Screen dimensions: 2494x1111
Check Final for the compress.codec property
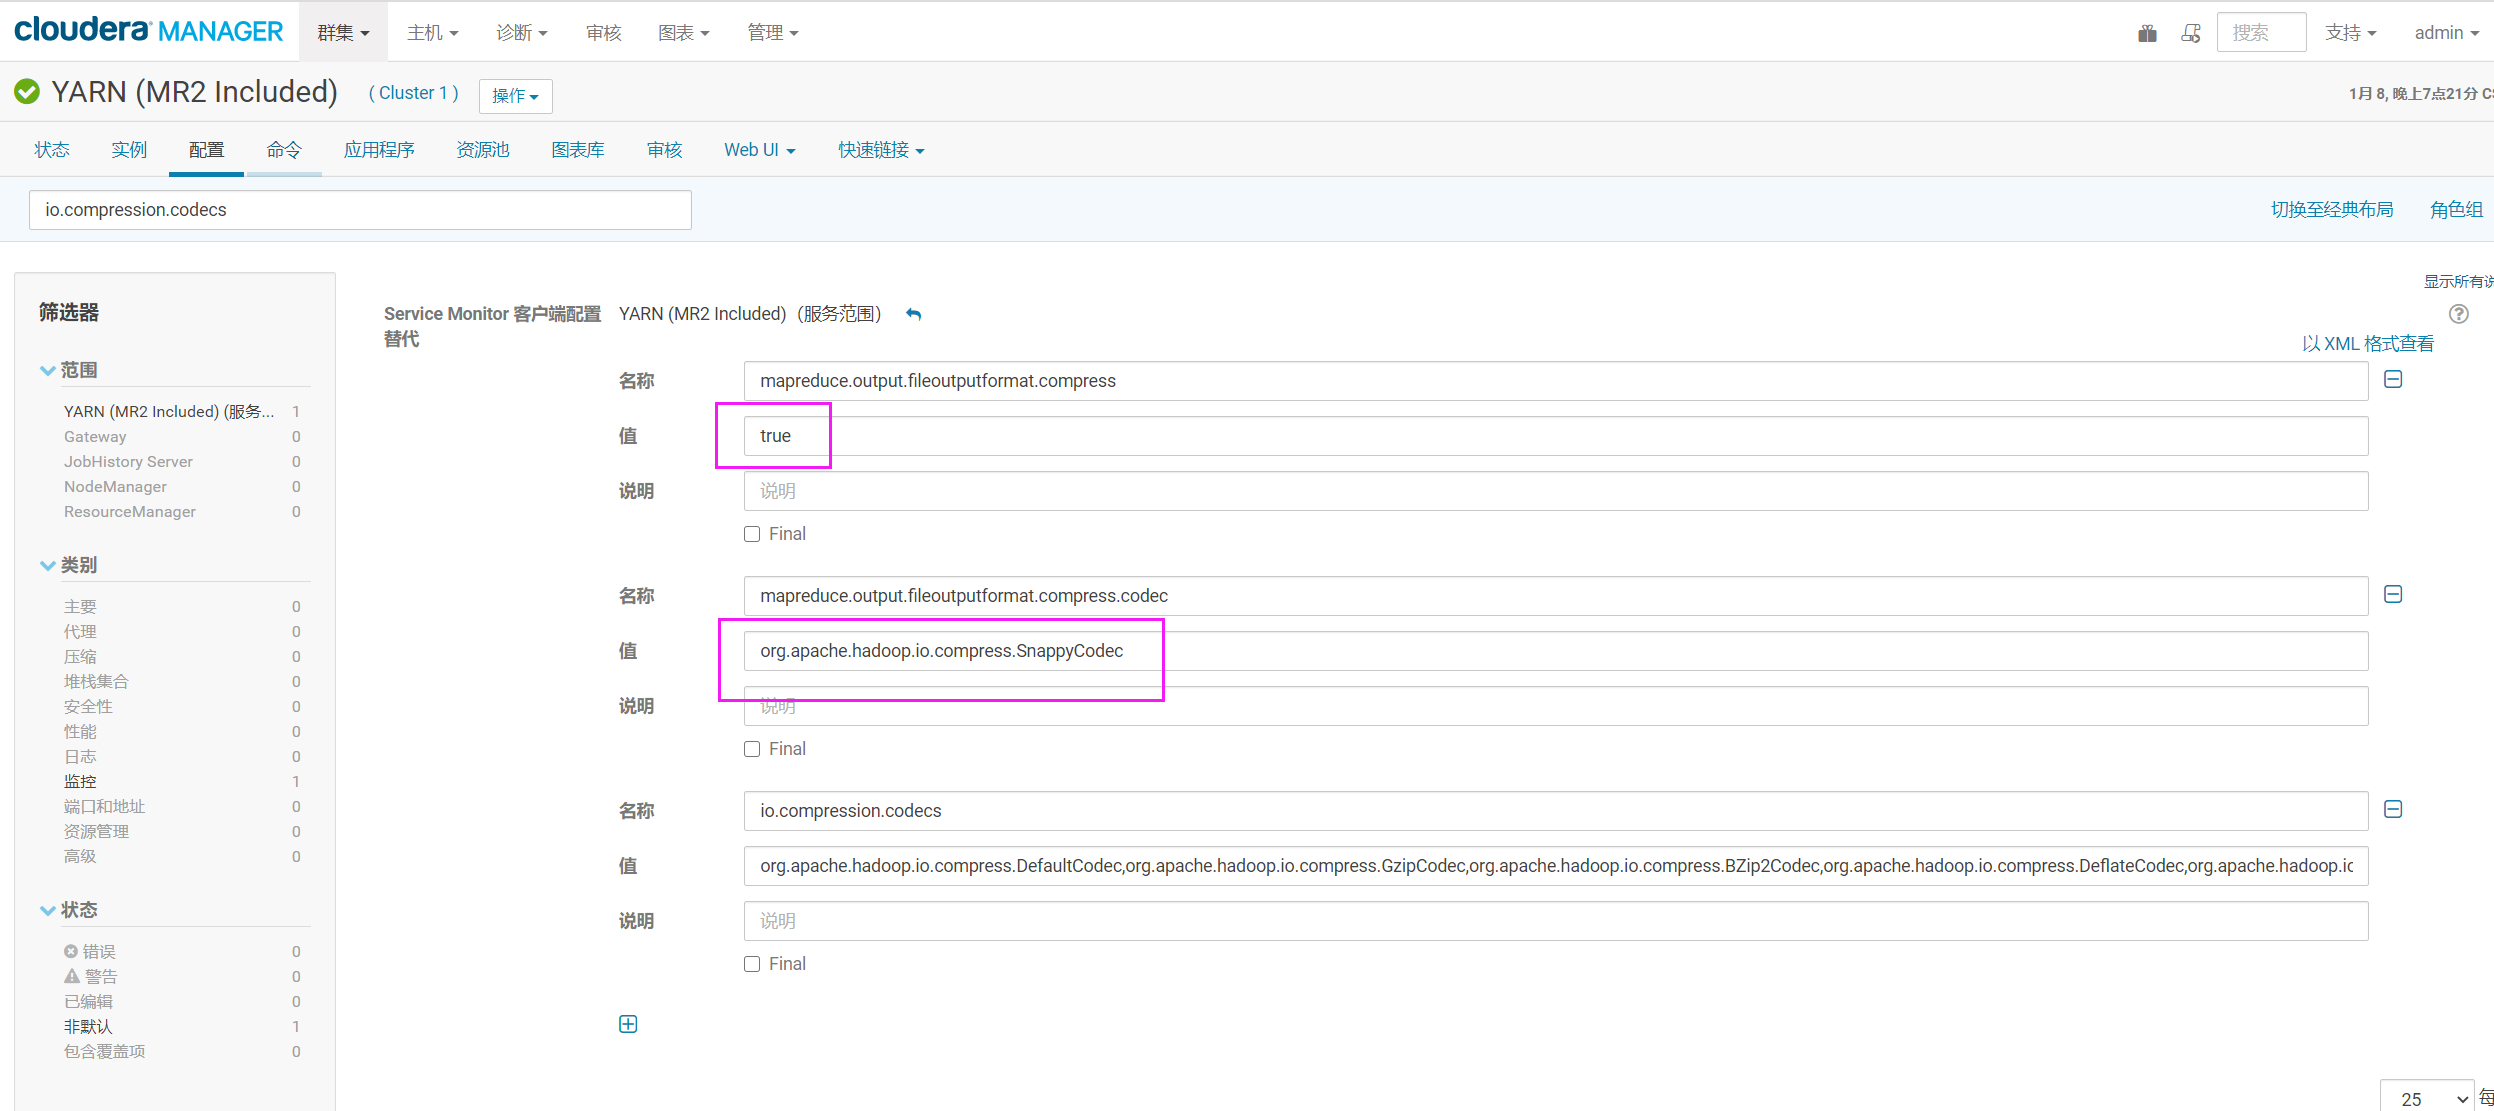point(752,749)
